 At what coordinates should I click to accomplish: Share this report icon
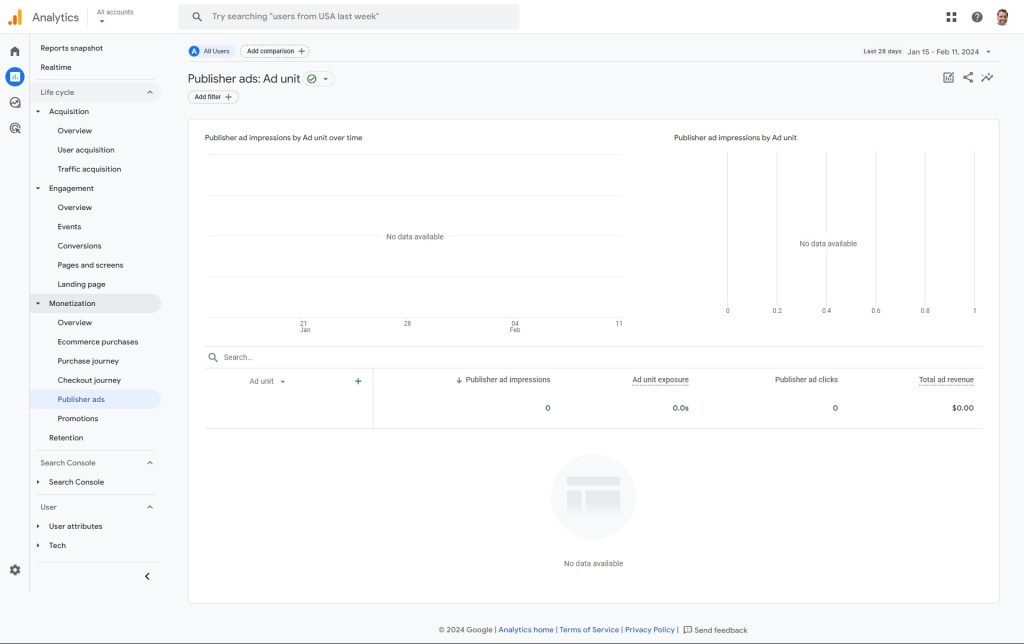click(968, 77)
